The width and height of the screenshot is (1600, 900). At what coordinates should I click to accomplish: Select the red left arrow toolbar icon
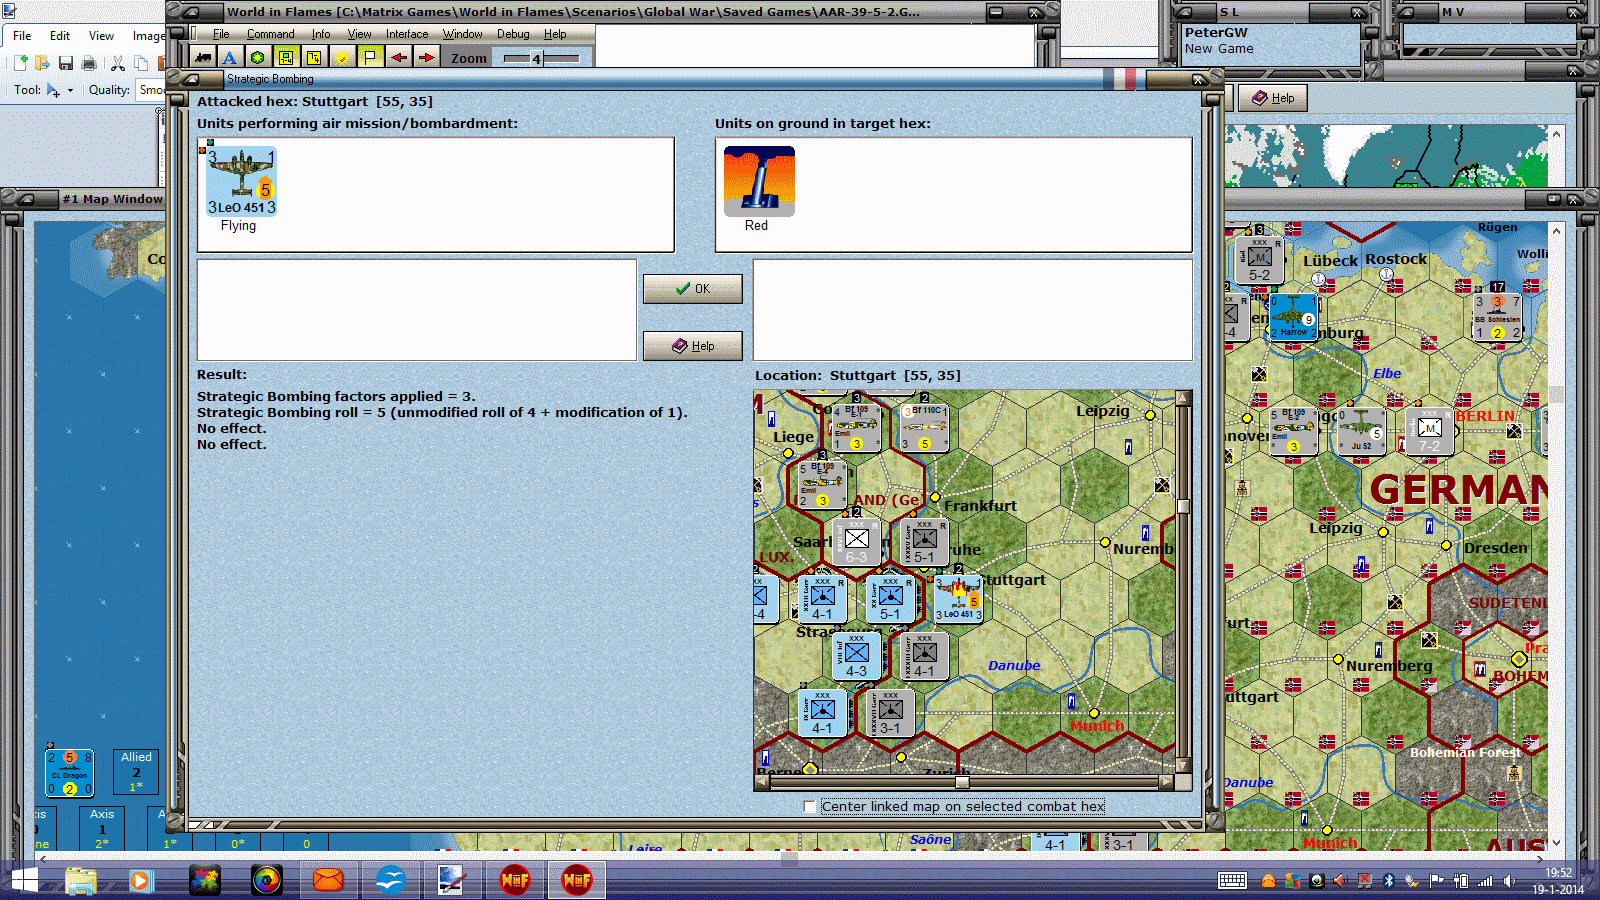tap(399, 58)
